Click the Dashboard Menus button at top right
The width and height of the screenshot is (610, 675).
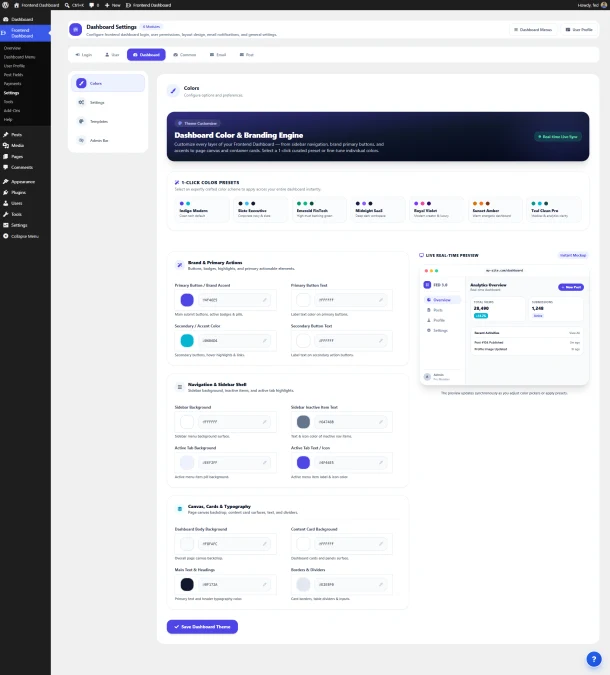tap(533, 30)
